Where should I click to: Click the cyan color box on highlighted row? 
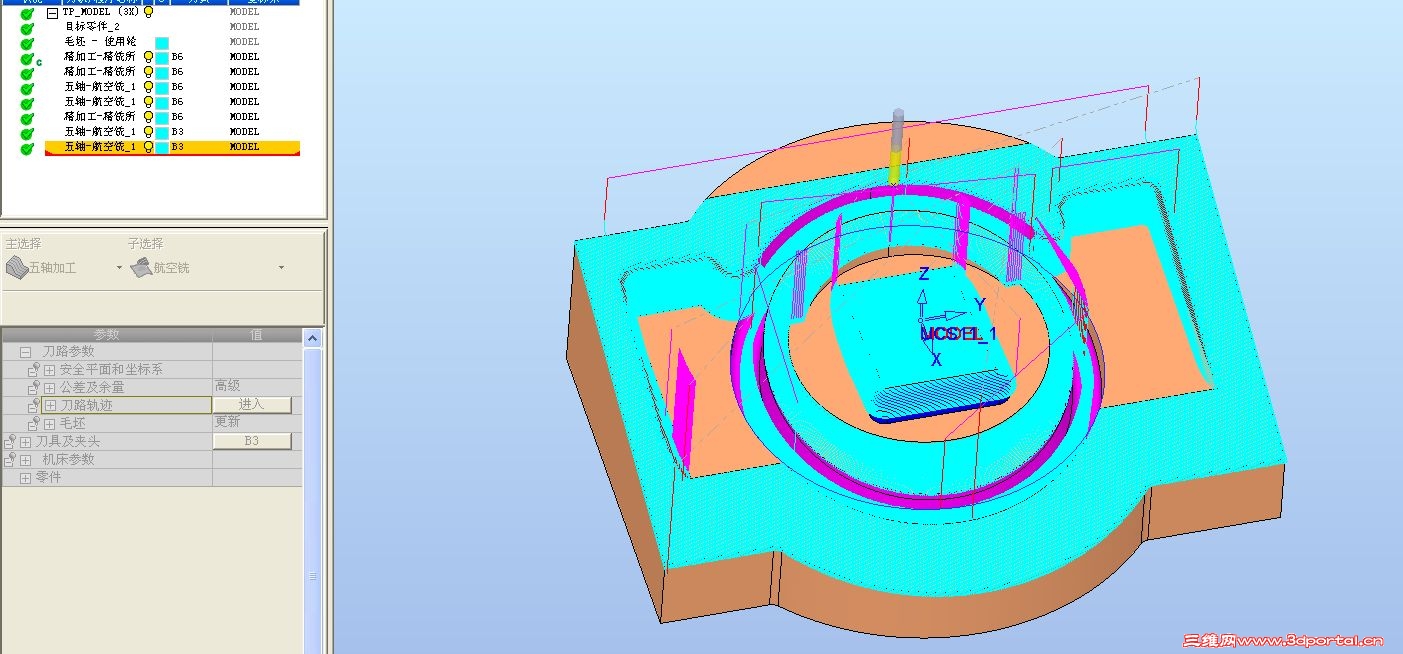pos(162,147)
